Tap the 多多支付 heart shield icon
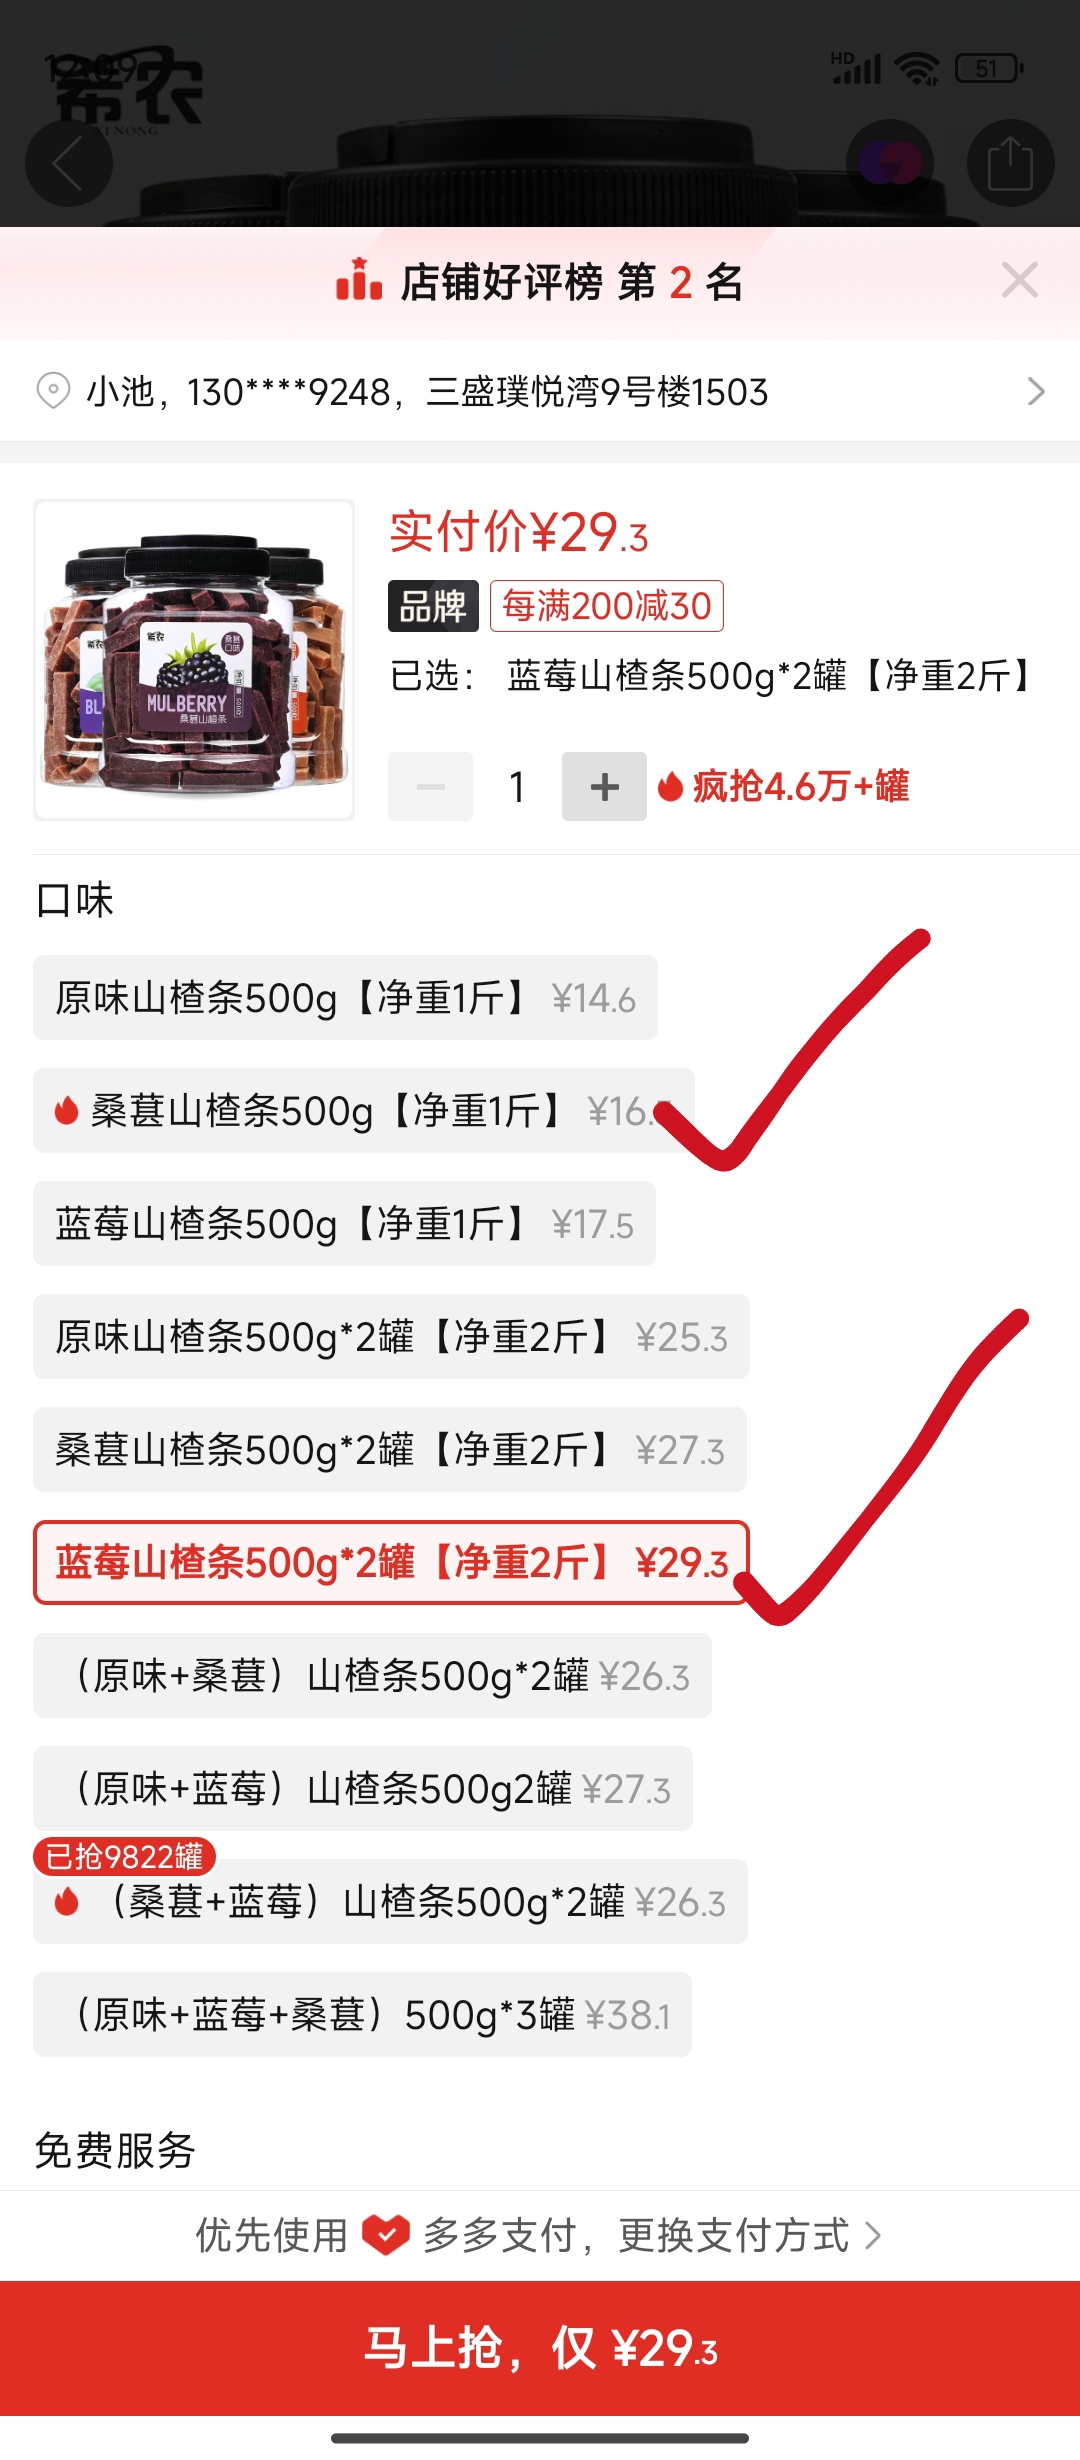Viewport: 1080px width, 2460px height. pyautogui.click(x=386, y=2235)
